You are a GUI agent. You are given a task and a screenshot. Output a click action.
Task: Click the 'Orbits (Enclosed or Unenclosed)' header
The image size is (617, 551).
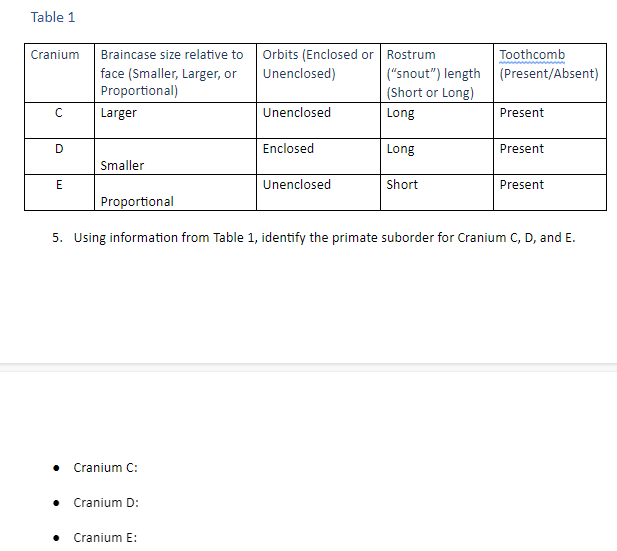coord(318,73)
